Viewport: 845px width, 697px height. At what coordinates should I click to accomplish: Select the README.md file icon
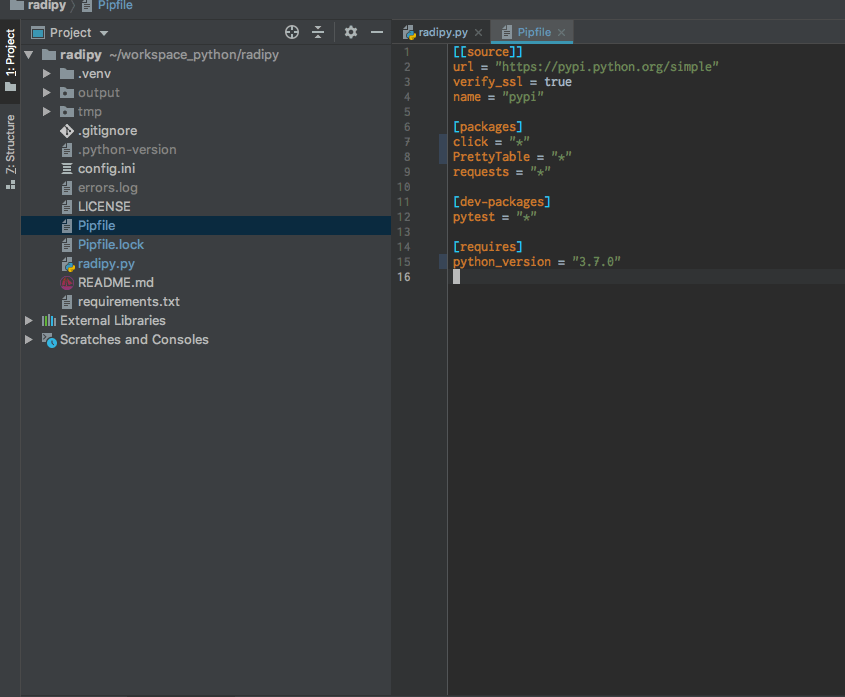[65, 282]
